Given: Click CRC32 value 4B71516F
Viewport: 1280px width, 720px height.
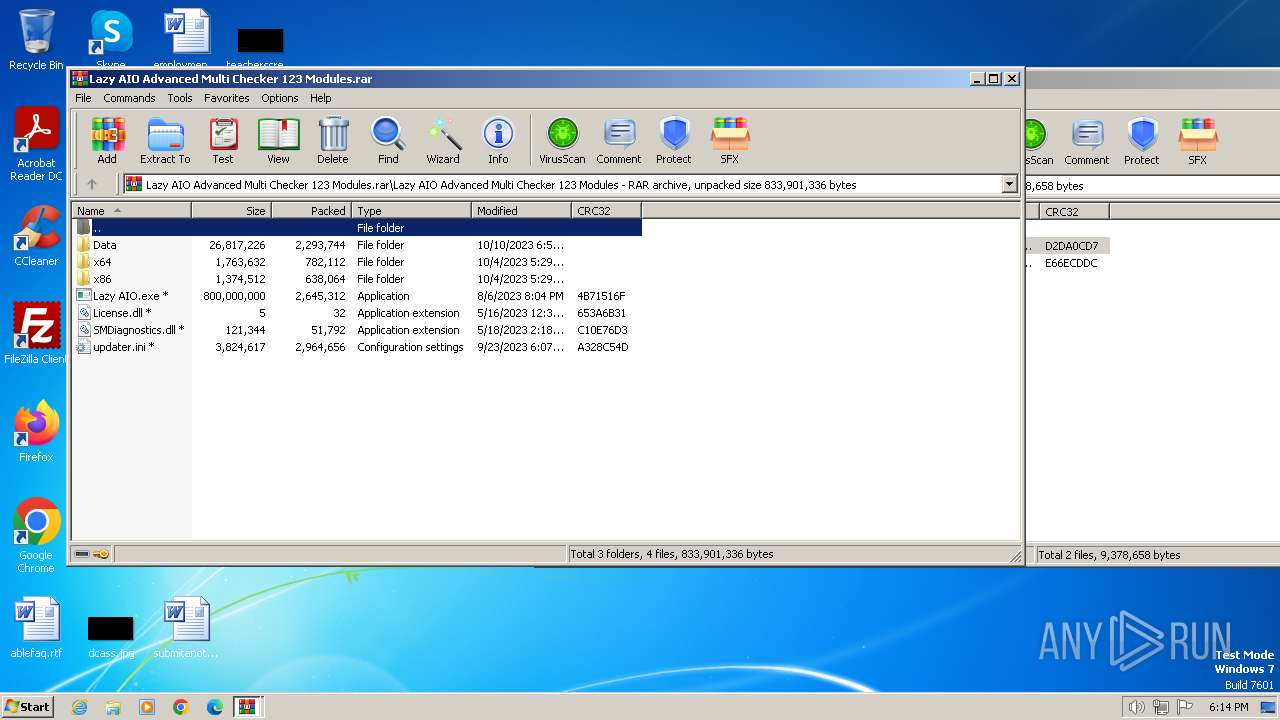Looking at the screenshot, I should tap(602, 296).
